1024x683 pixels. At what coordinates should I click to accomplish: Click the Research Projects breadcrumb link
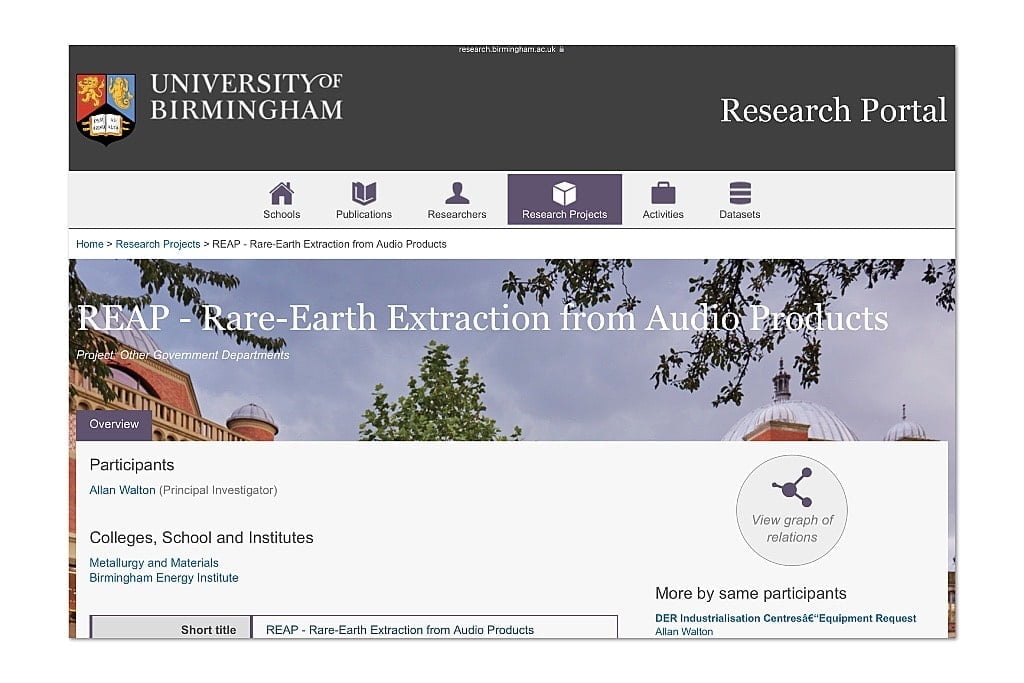click(158, 244)
